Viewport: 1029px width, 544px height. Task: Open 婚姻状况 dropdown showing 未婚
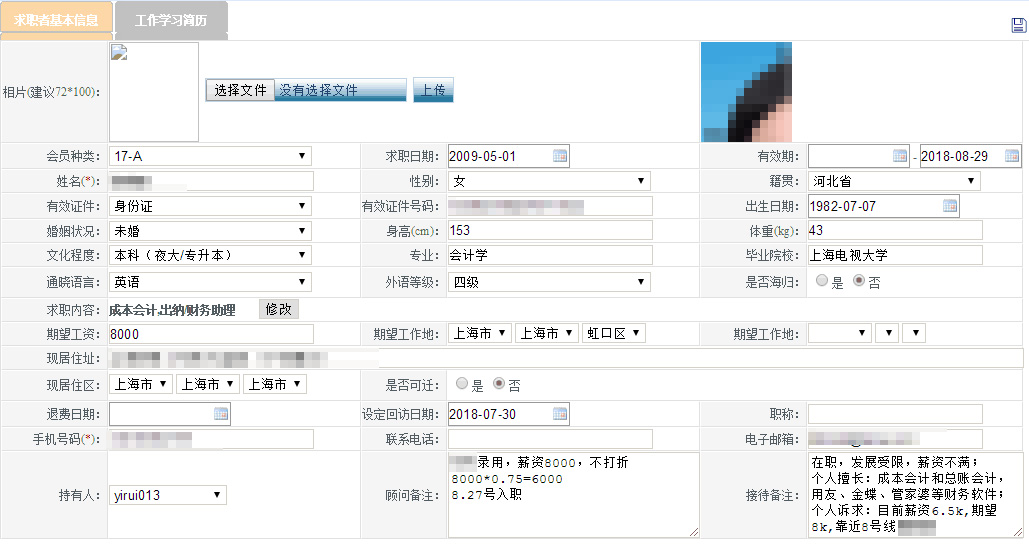(x=210, y=231)
